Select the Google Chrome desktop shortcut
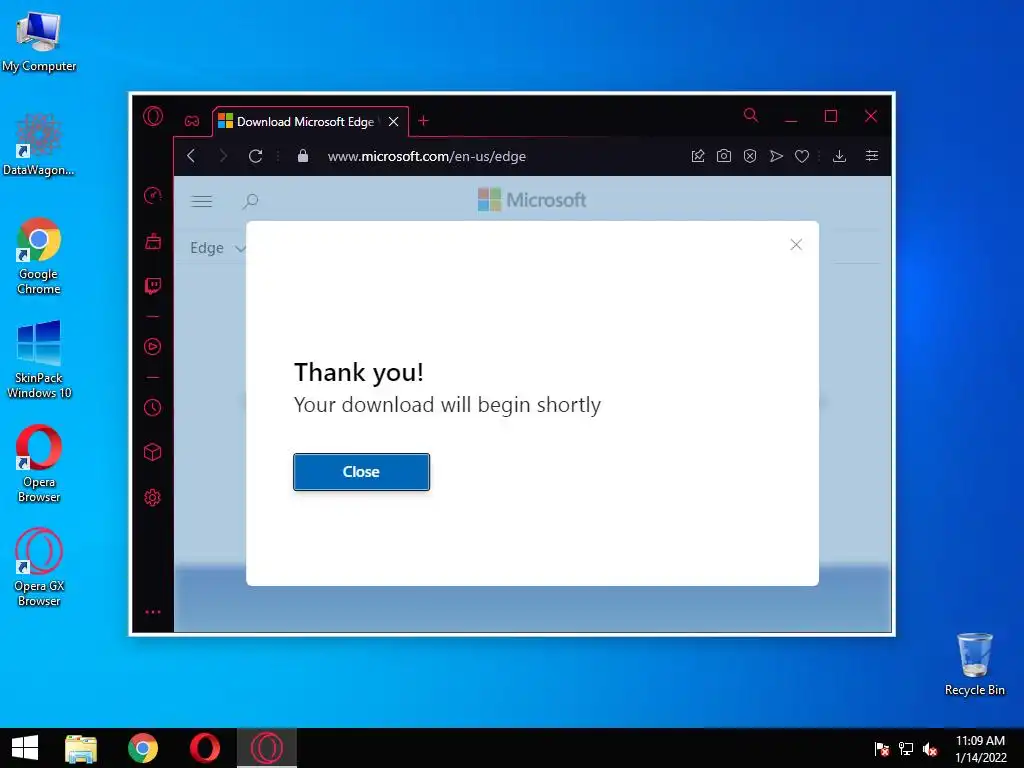Viewport: 1024px width, 768px height. point(39,256)
